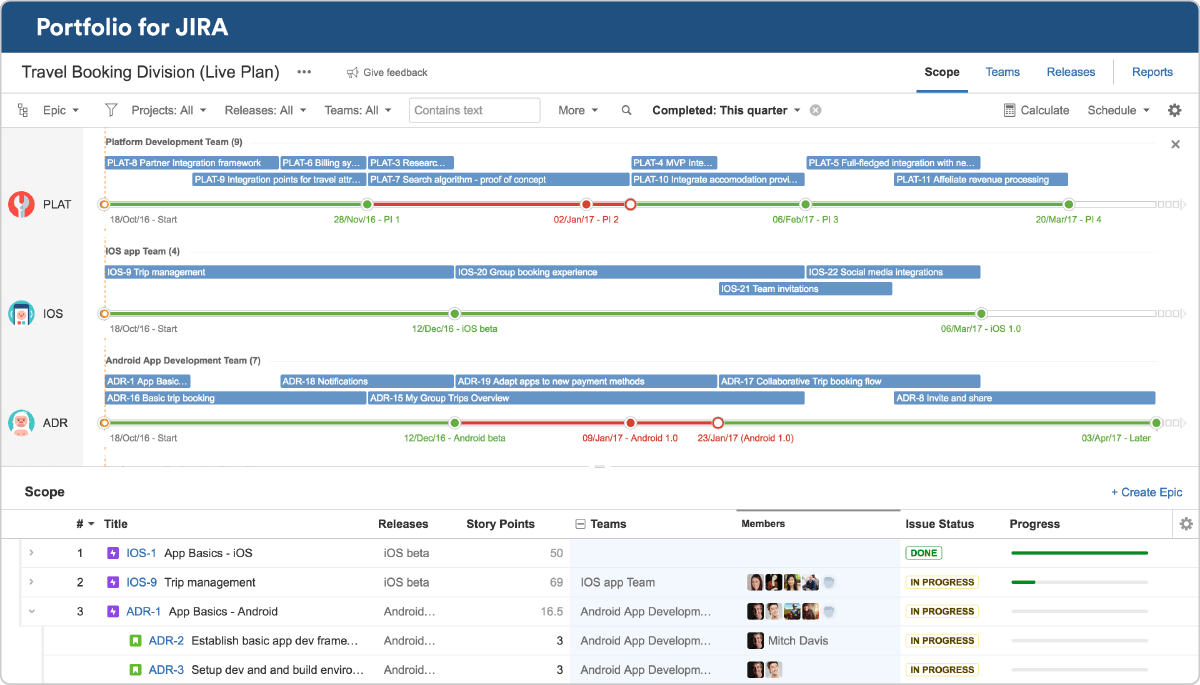Open the Reports tab
This screenshot has height=685, width=1200.
pyautogui.click(x=1152, y=72)
